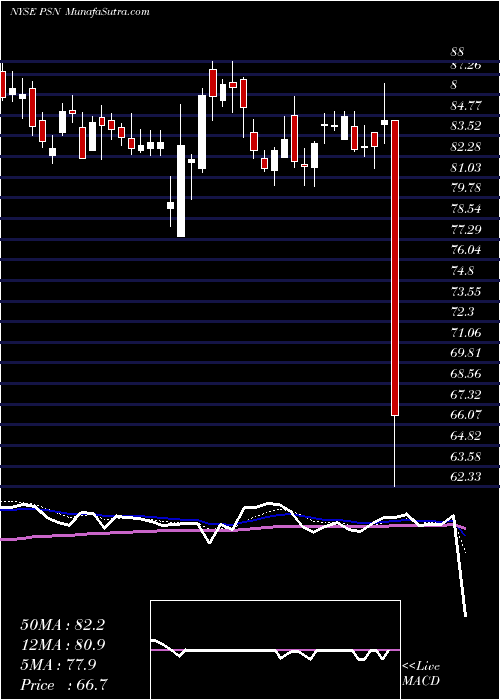Click the 79.78 price axis label
The width and height of the screenshot is (500, 700).
tap(466, 188)
